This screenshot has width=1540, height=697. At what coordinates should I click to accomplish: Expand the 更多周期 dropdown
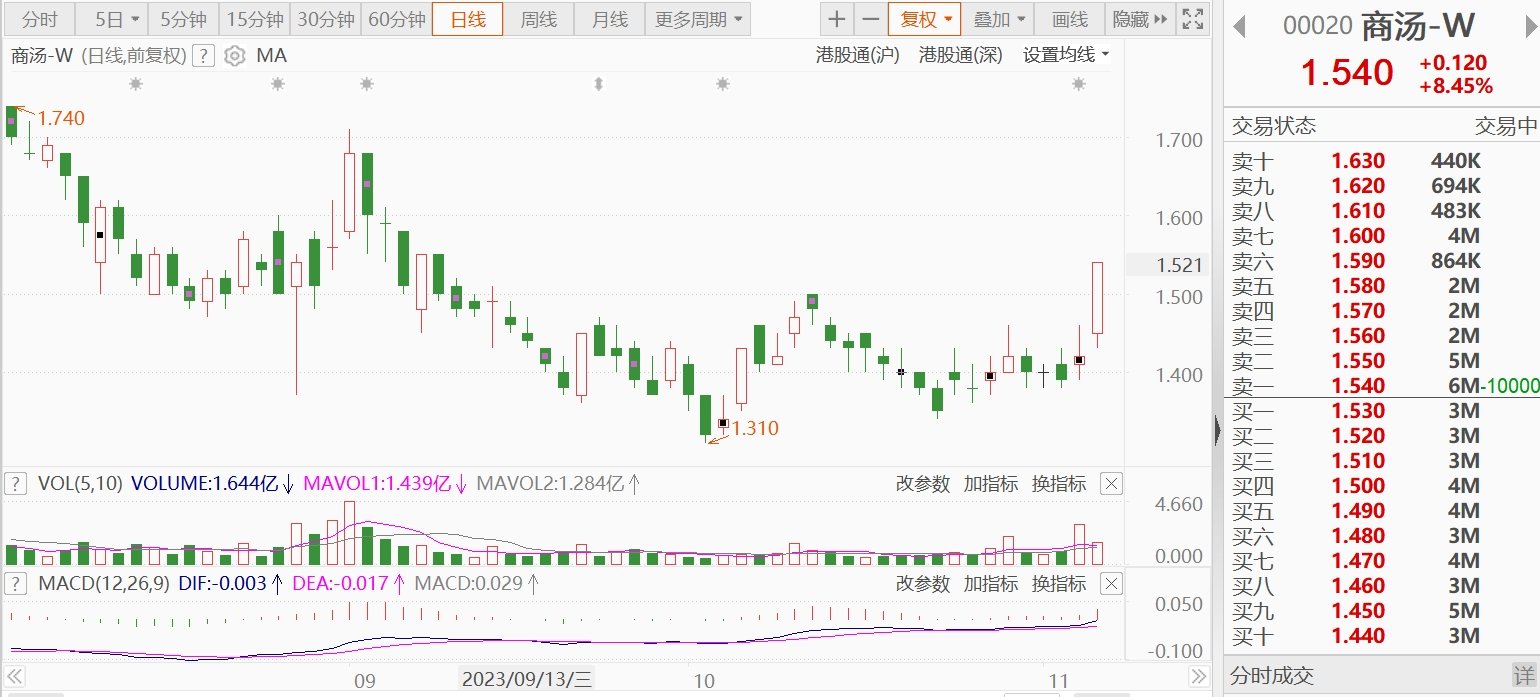pyautogui.click(x=699, y=19)
